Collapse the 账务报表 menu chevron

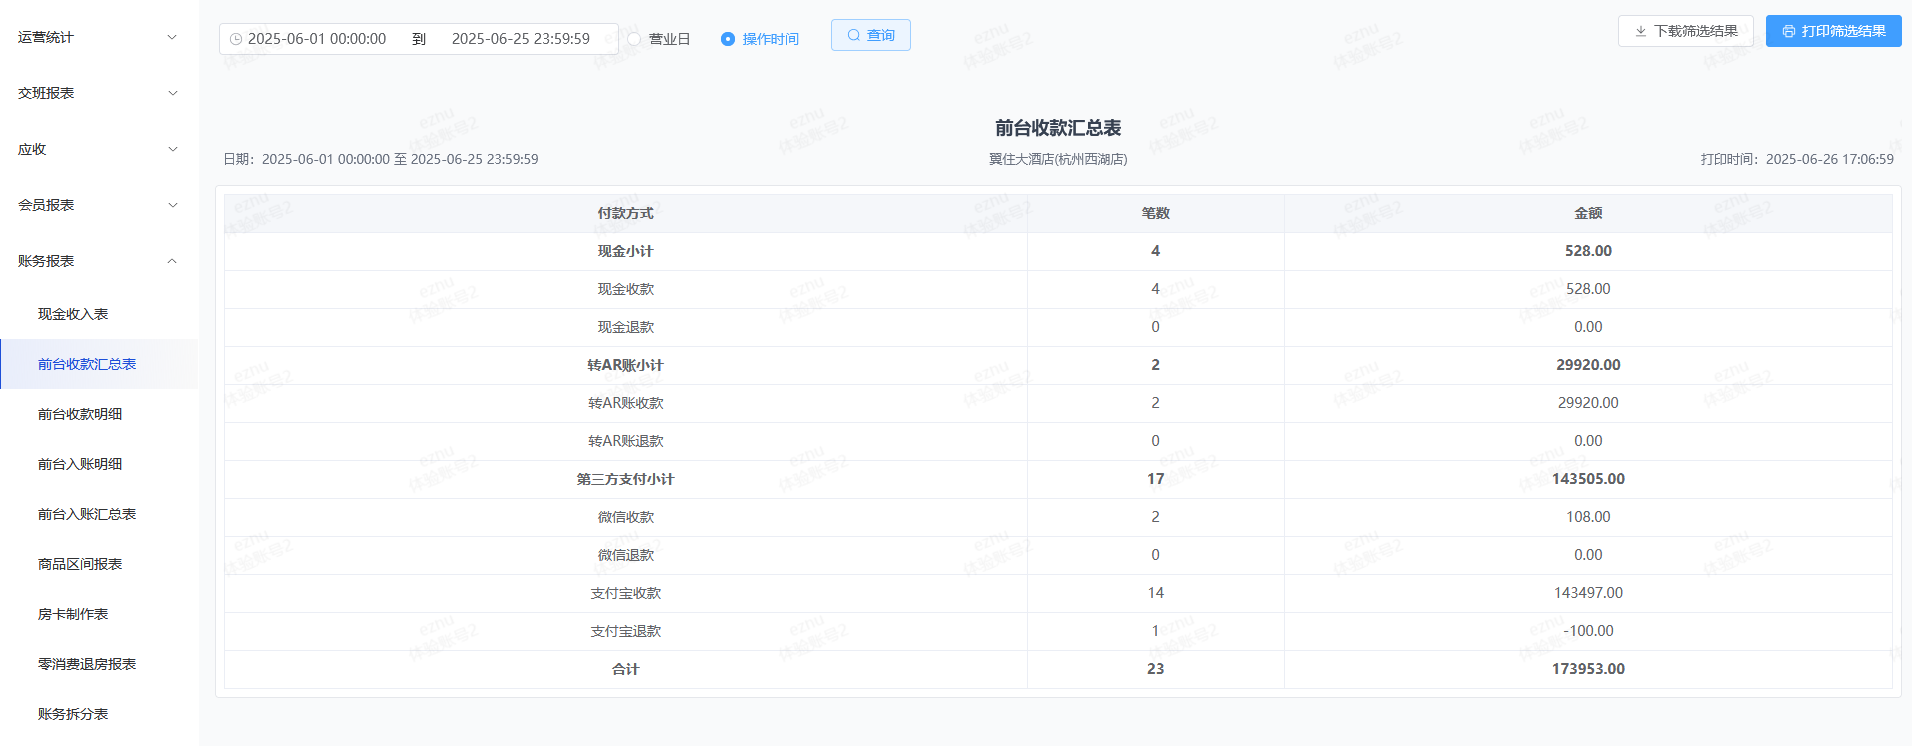click(x=172, y=261)
